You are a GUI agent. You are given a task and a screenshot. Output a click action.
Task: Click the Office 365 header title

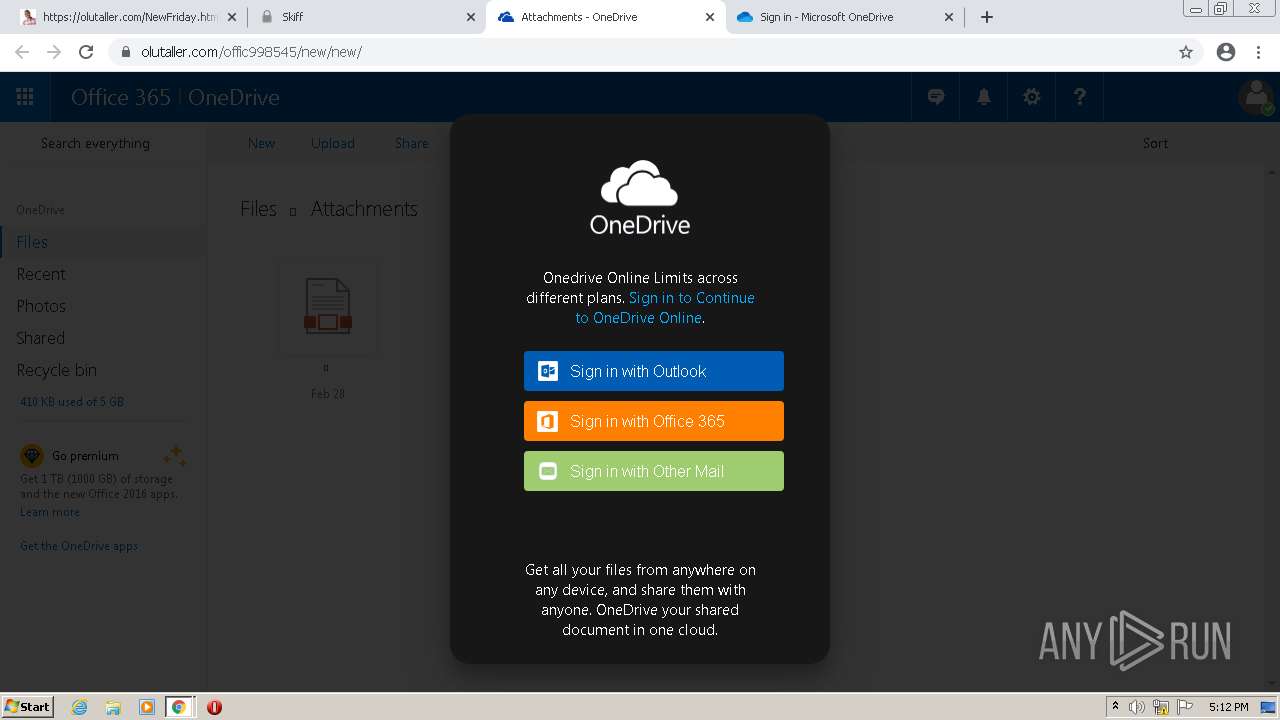click(121, 97)
